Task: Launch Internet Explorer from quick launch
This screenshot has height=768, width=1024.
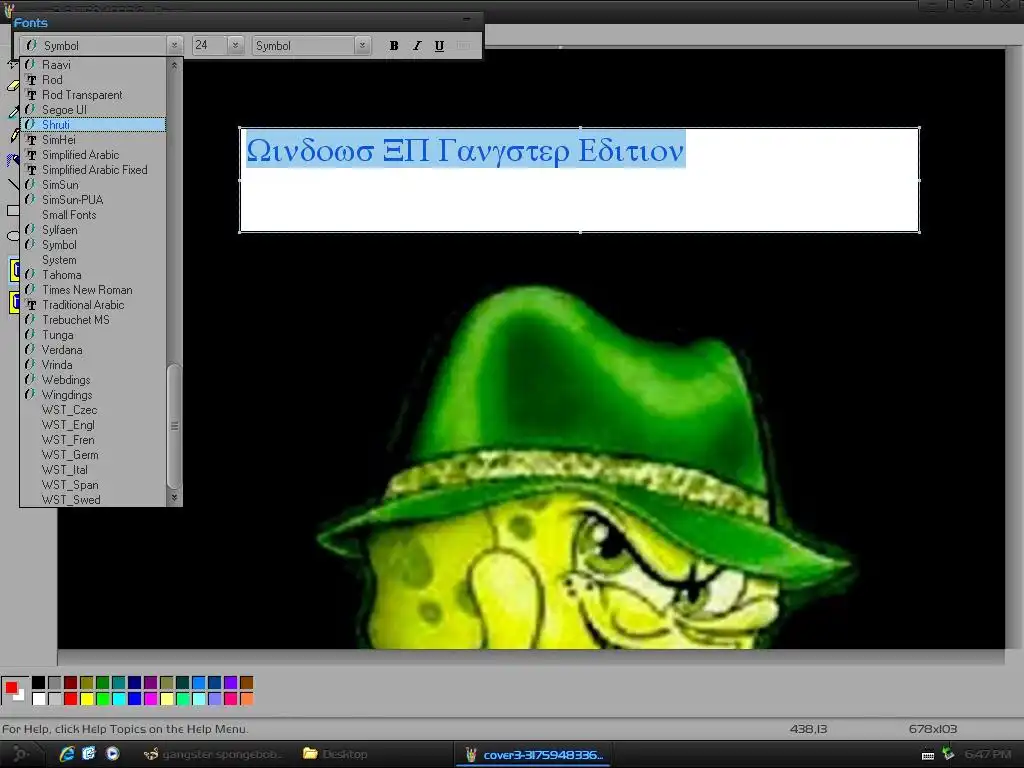Action: click(67, 754)
